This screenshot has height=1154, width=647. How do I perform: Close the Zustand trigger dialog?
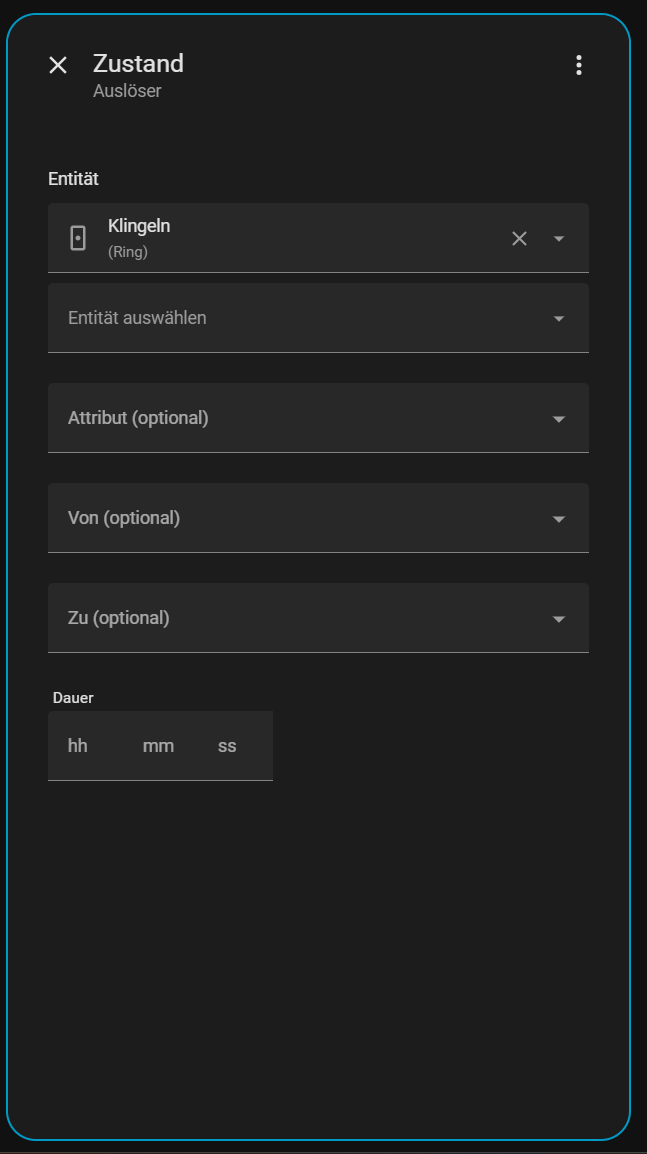(58, 65)
